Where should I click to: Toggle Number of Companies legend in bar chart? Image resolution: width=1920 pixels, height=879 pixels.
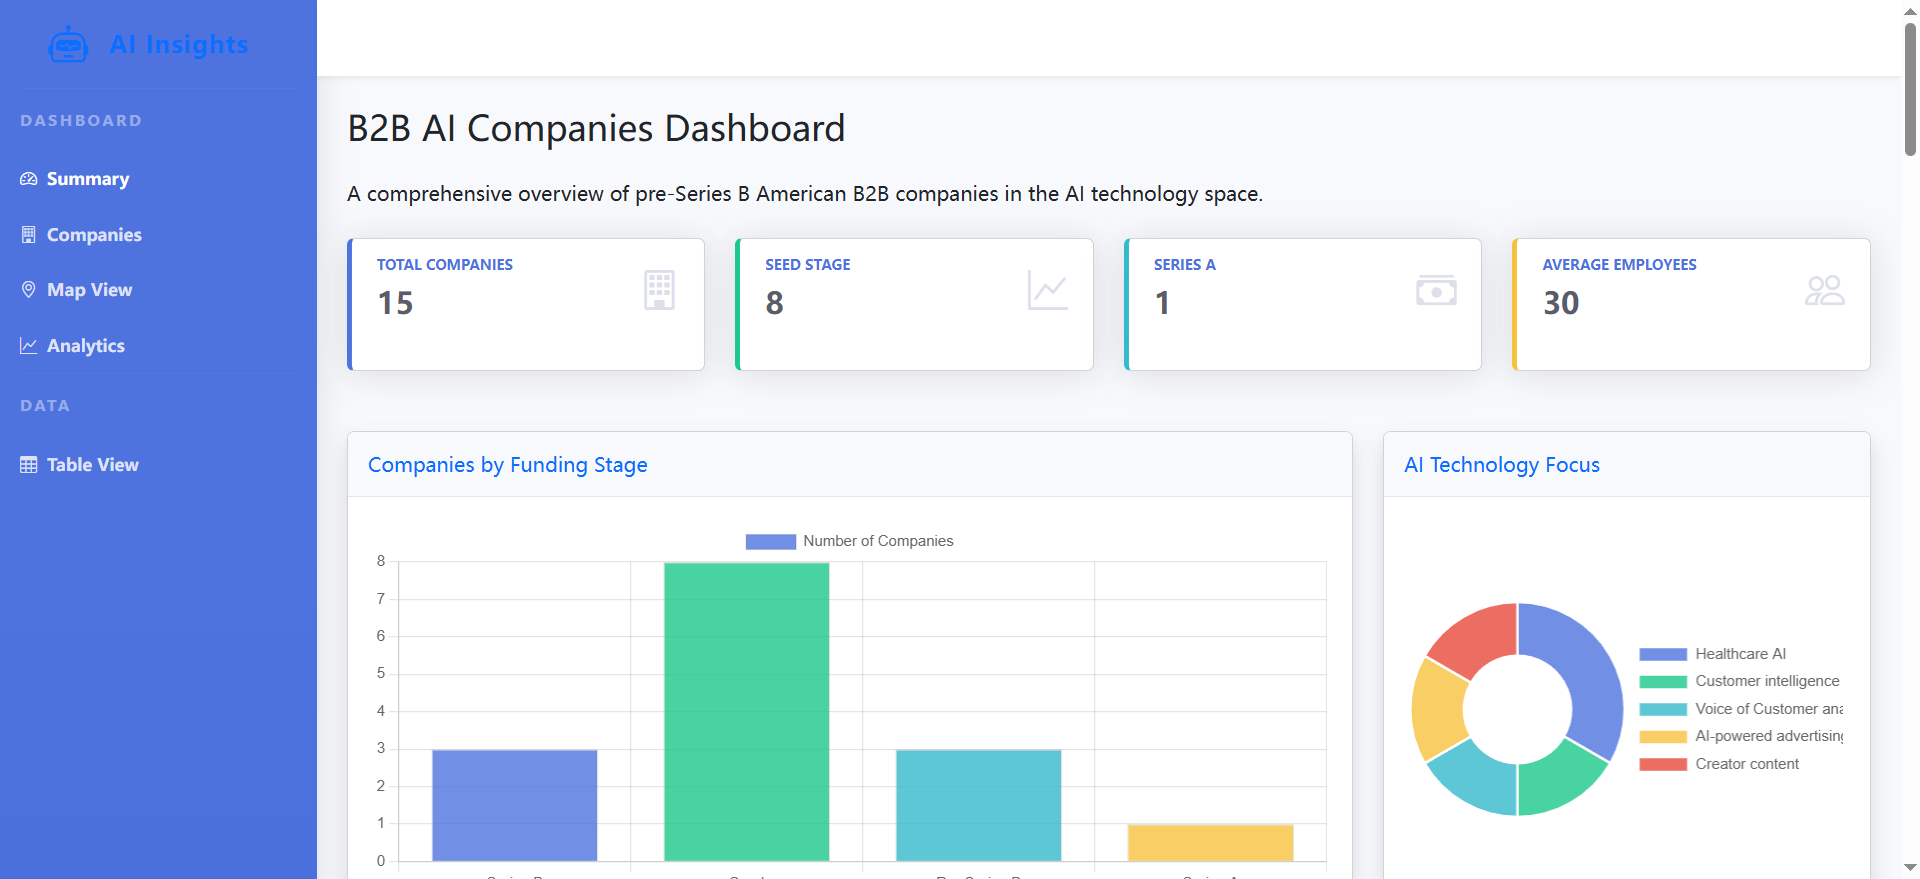tap(850, 541)
